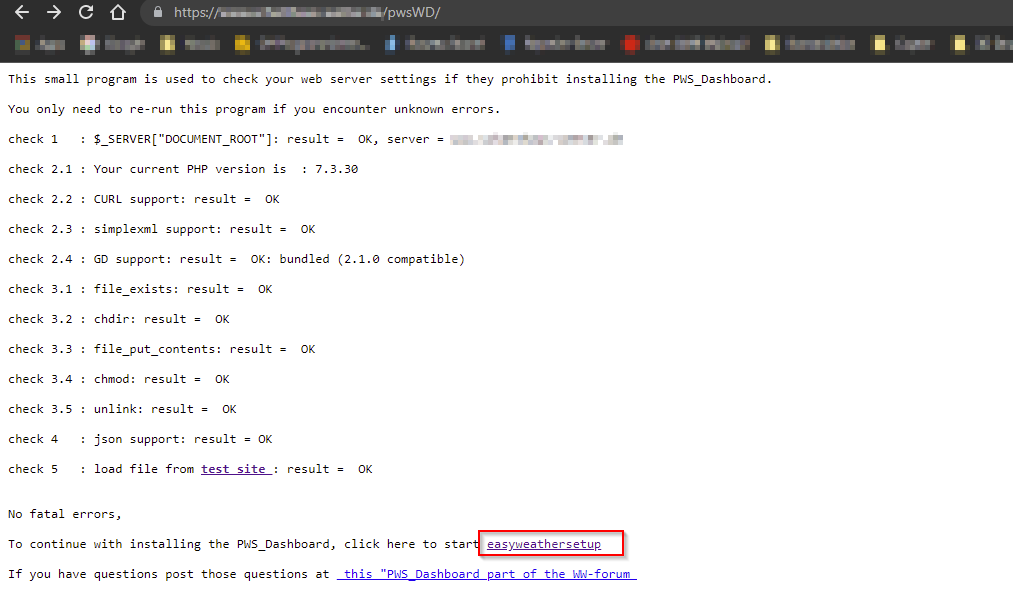Viewport: 1013px width, 607px height.
Task: Open the red-icon bookmark in bookmarks bar
Action: click(x=685, y=44)
